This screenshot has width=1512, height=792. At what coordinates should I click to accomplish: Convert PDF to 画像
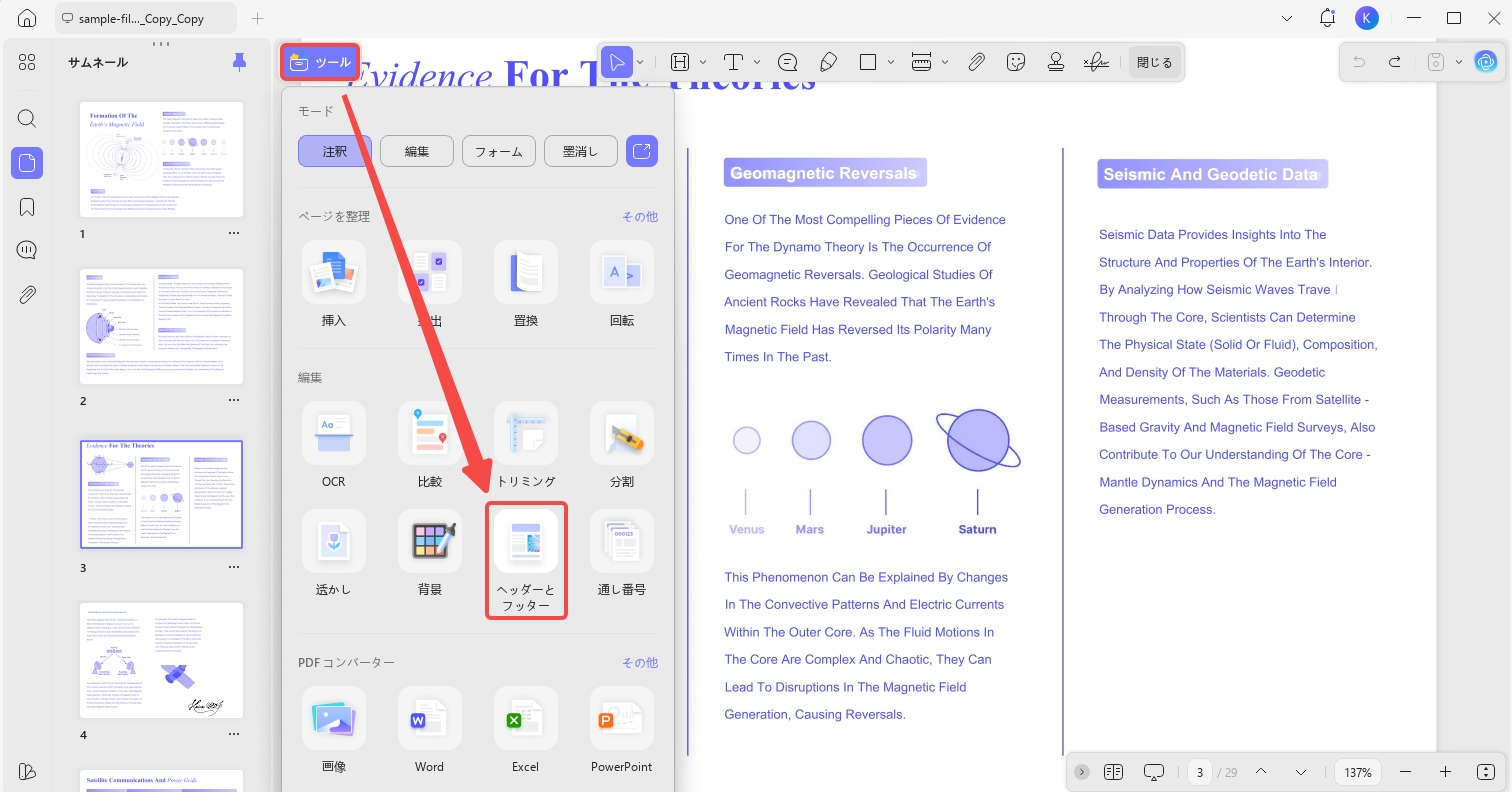[334, 731]
